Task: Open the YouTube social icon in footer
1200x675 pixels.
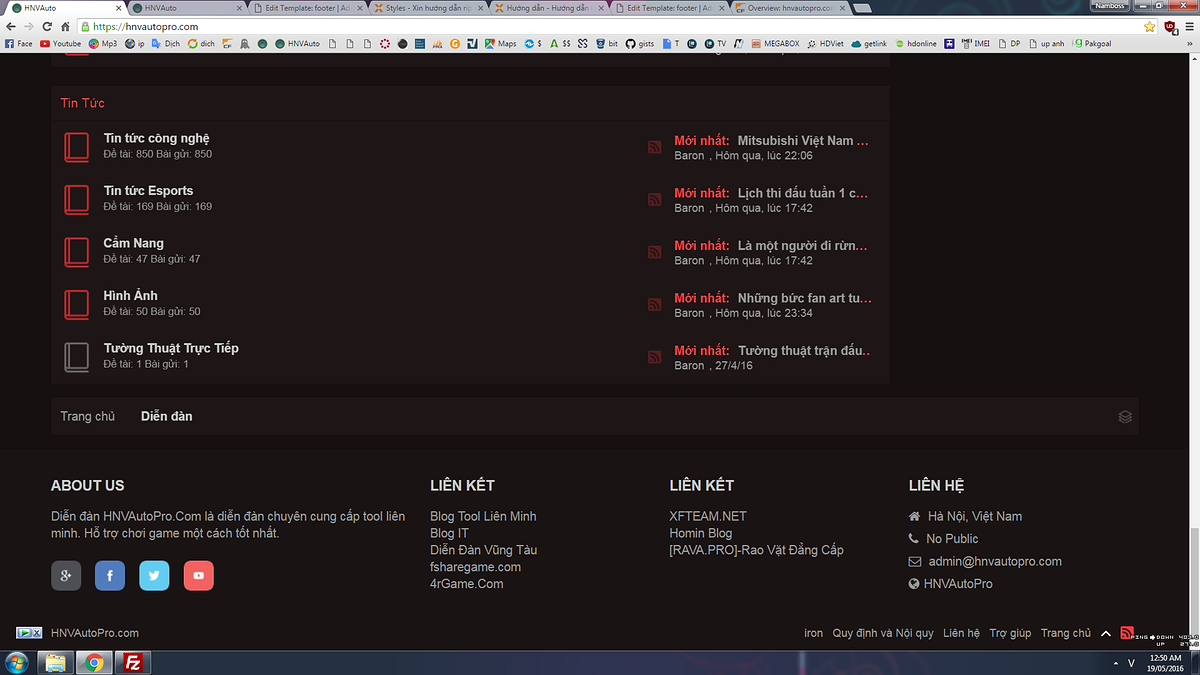Action: [x=198, y=576]
